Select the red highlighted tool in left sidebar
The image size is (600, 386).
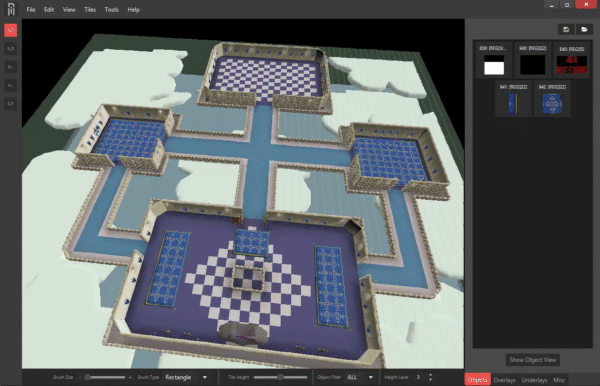(x=11, y=30)
